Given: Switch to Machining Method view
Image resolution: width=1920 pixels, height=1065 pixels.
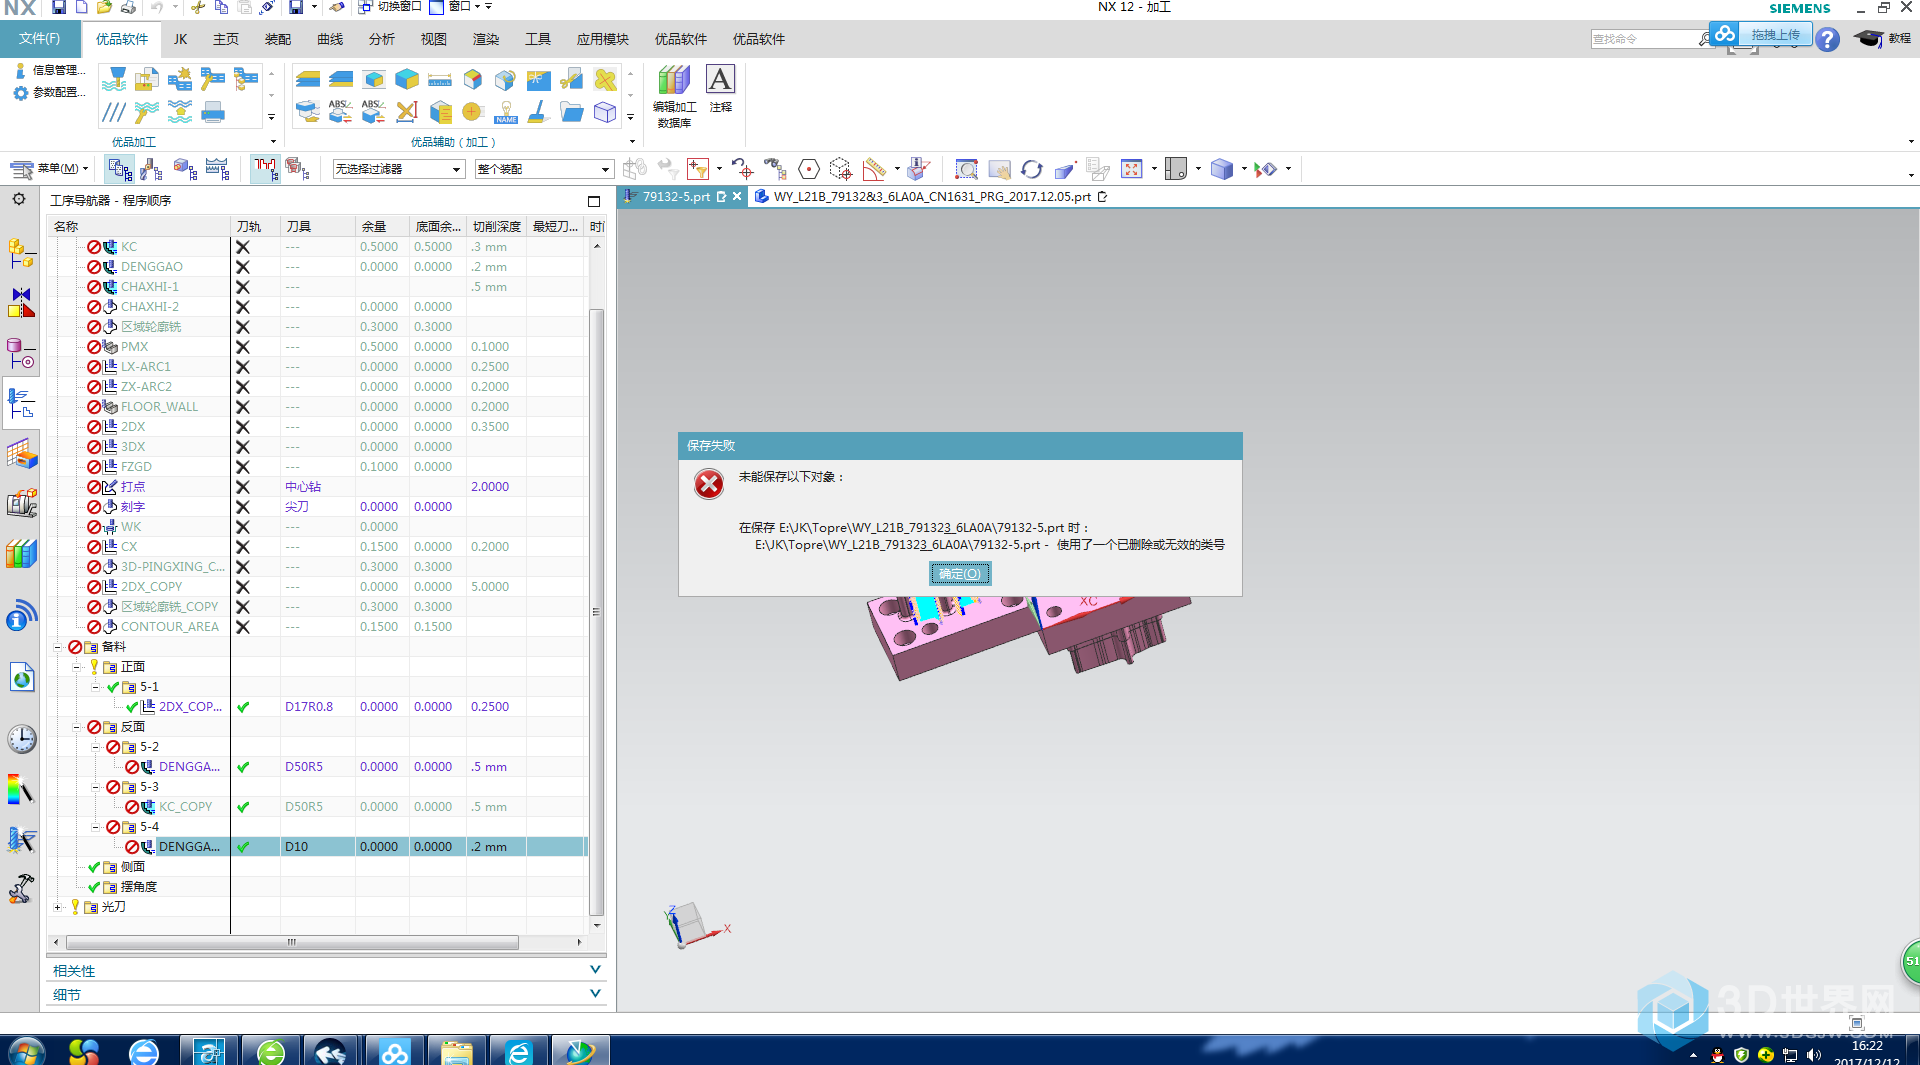Looking at the screenshot, I should point(217,169).
